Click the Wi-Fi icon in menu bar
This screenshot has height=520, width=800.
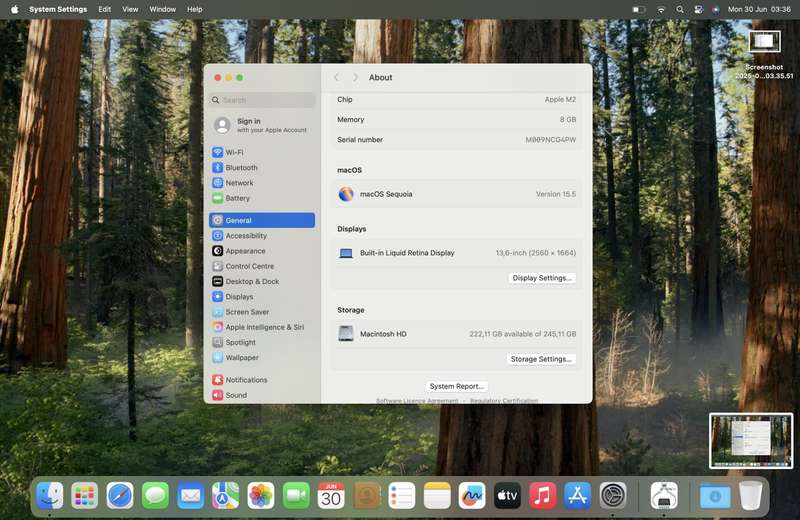click(x=661, y=9)
